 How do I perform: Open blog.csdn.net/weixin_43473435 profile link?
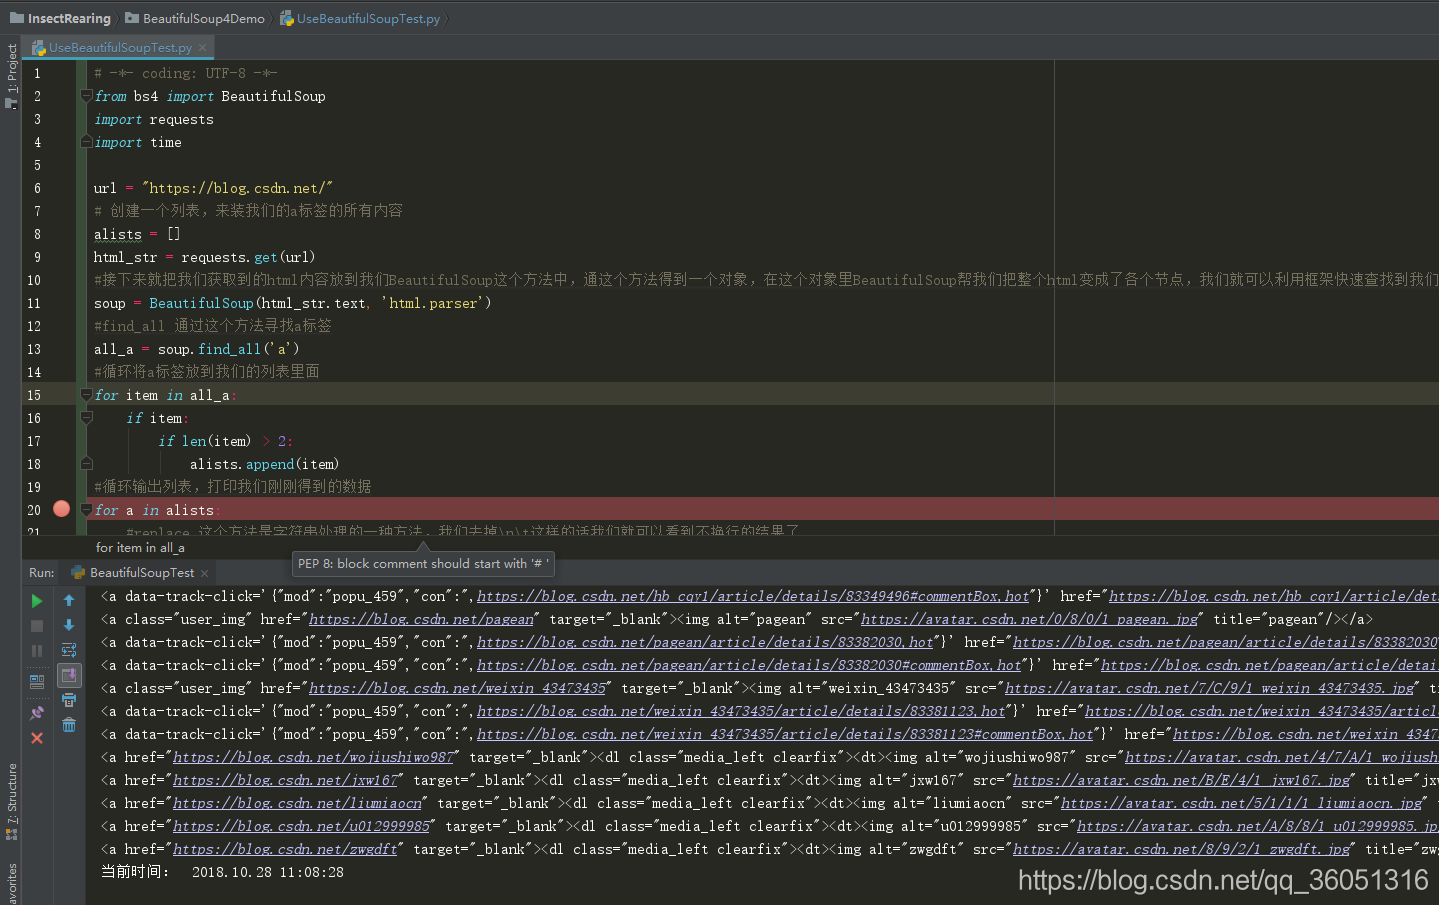(x=457, y=688)
